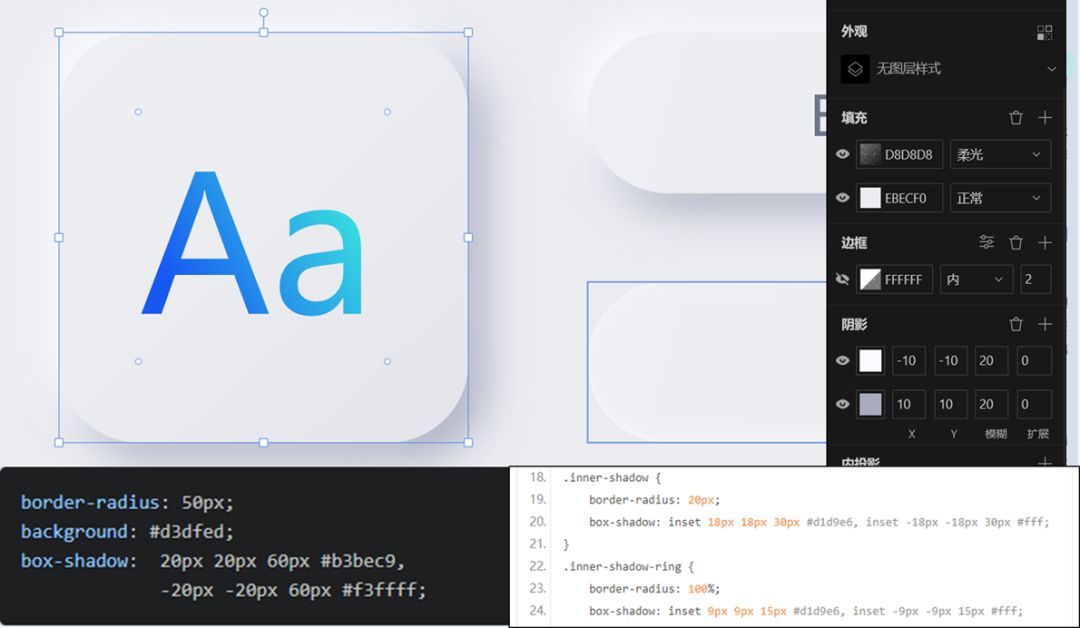1080x628 pixels.
Task: Edit border width field showing 2
Action: tap(1035, 279)
